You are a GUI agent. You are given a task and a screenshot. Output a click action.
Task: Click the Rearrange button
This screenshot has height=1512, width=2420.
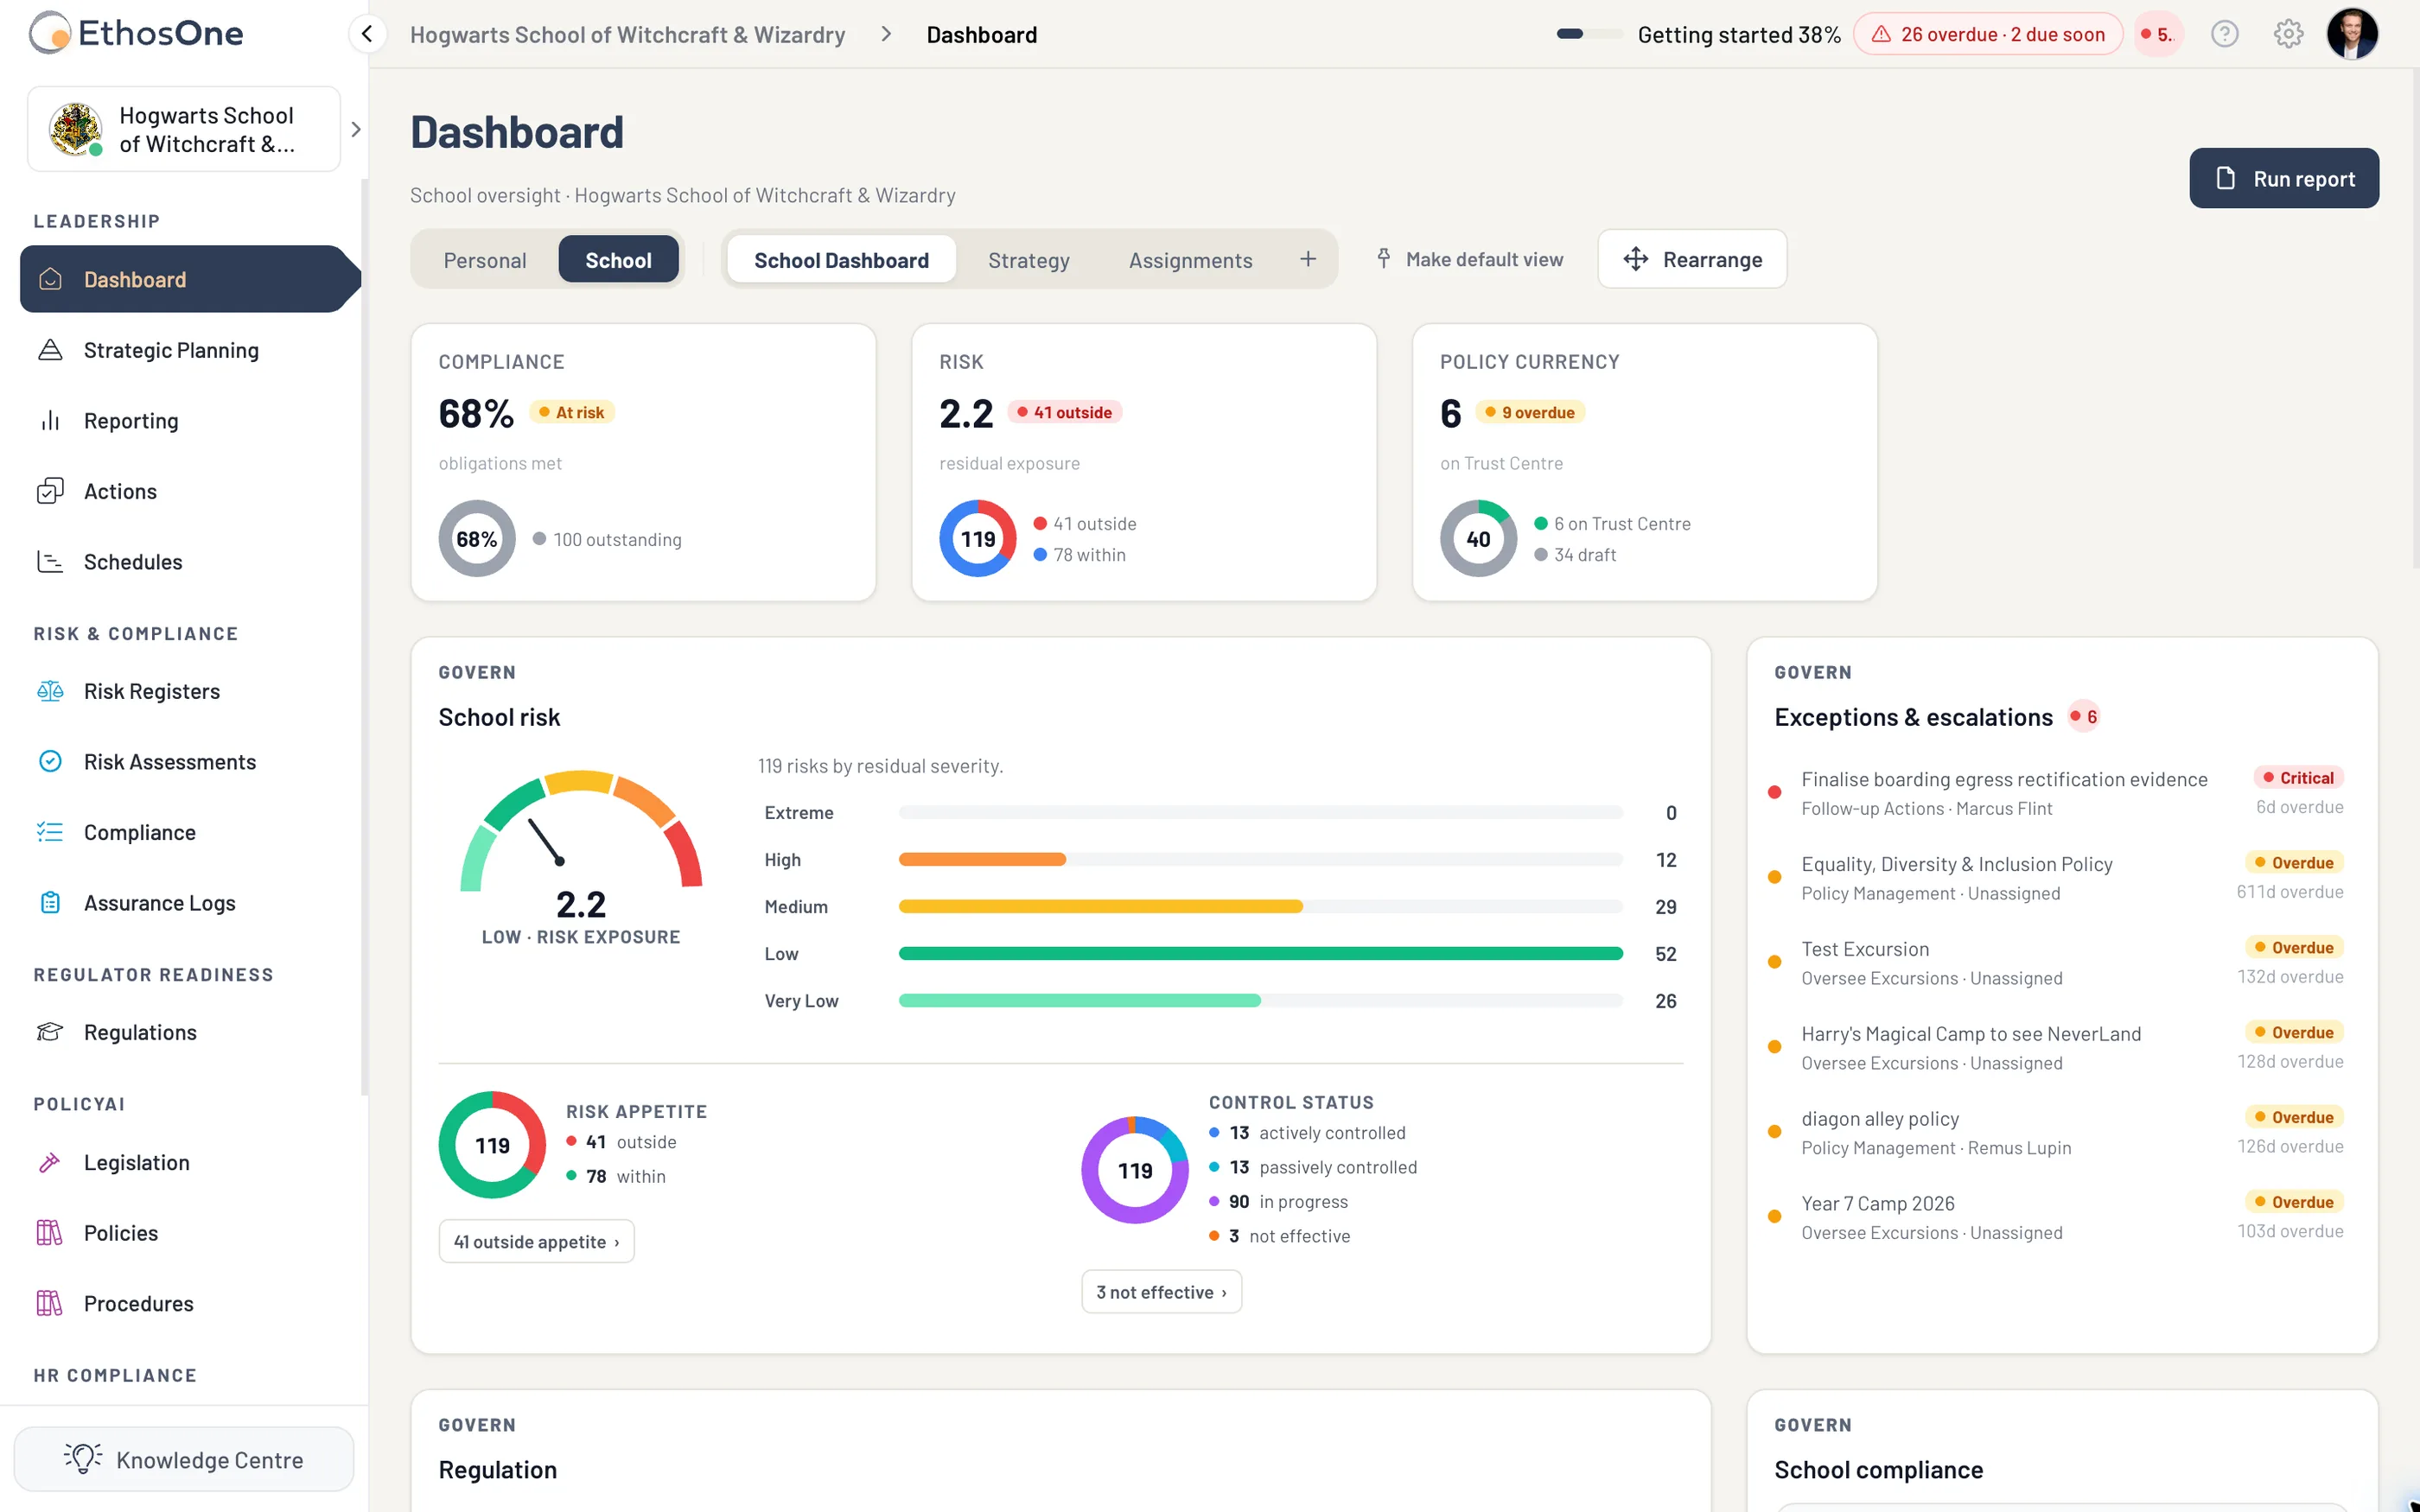point(1692,259)
